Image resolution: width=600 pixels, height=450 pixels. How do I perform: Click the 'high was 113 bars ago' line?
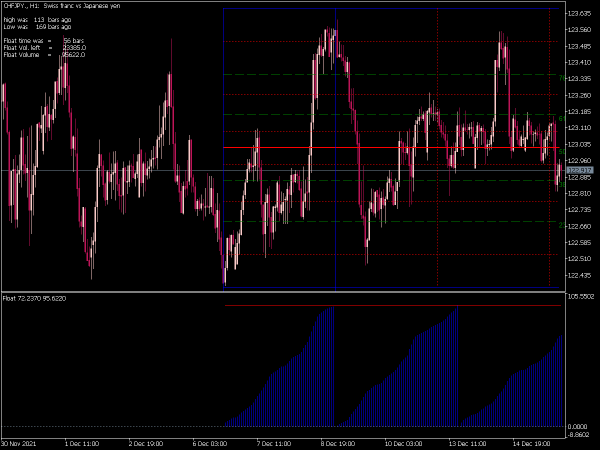37,20
